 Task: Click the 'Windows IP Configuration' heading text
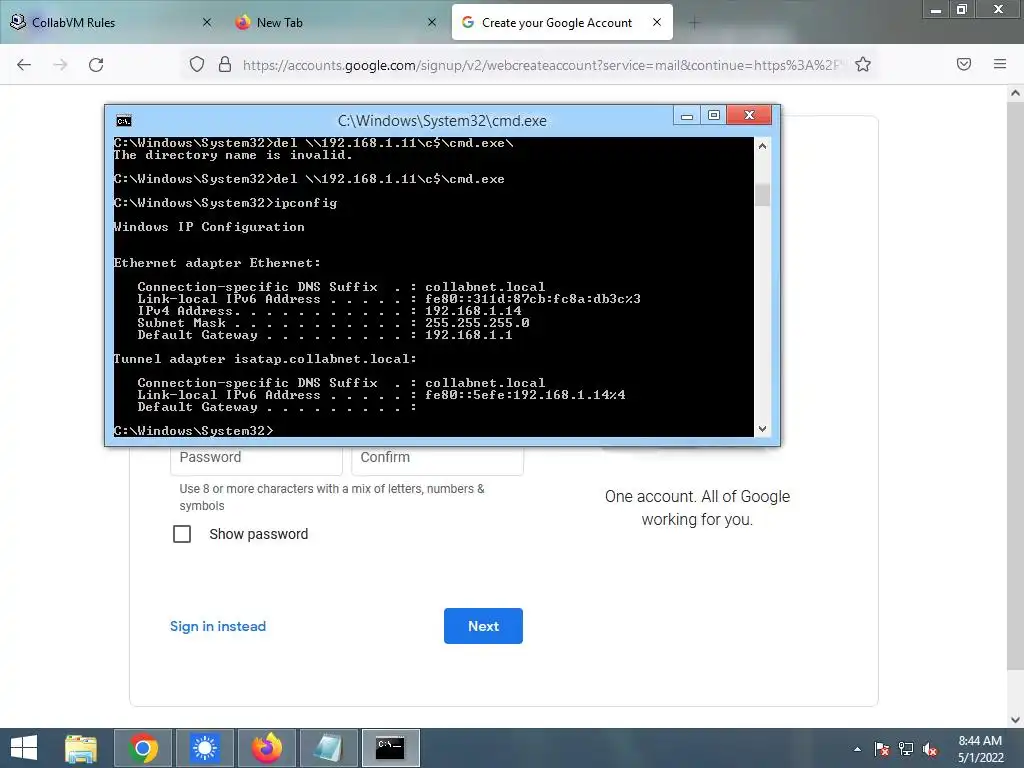coord(209,227)
